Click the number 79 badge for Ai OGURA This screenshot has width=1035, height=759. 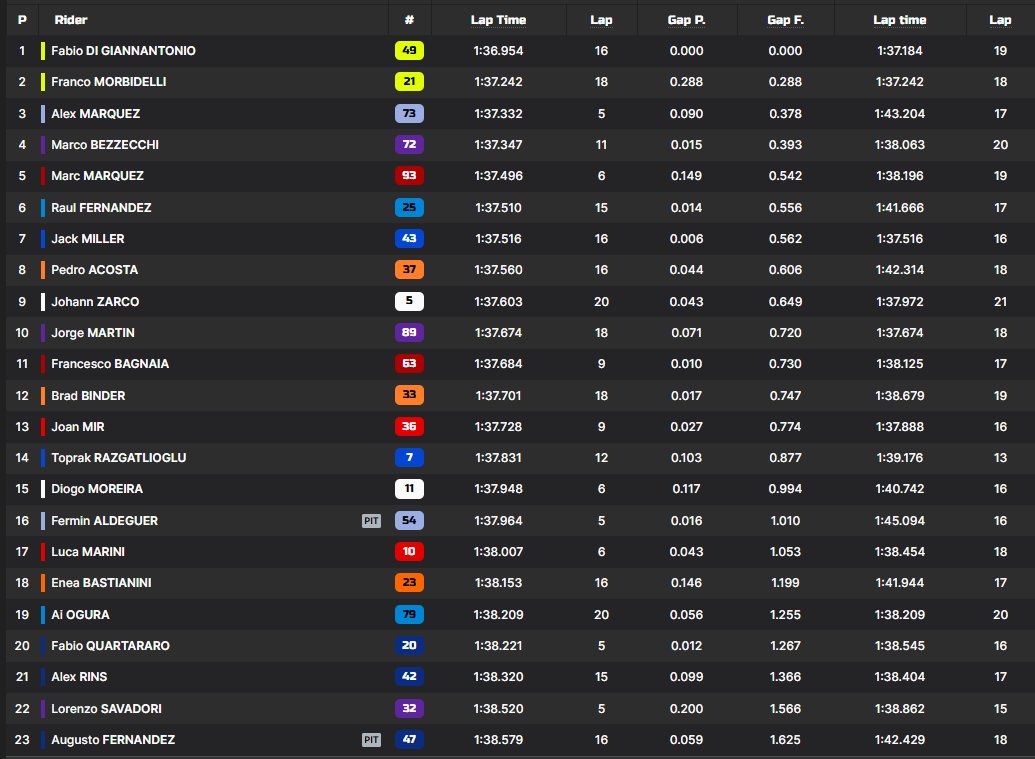click(410, 614)
